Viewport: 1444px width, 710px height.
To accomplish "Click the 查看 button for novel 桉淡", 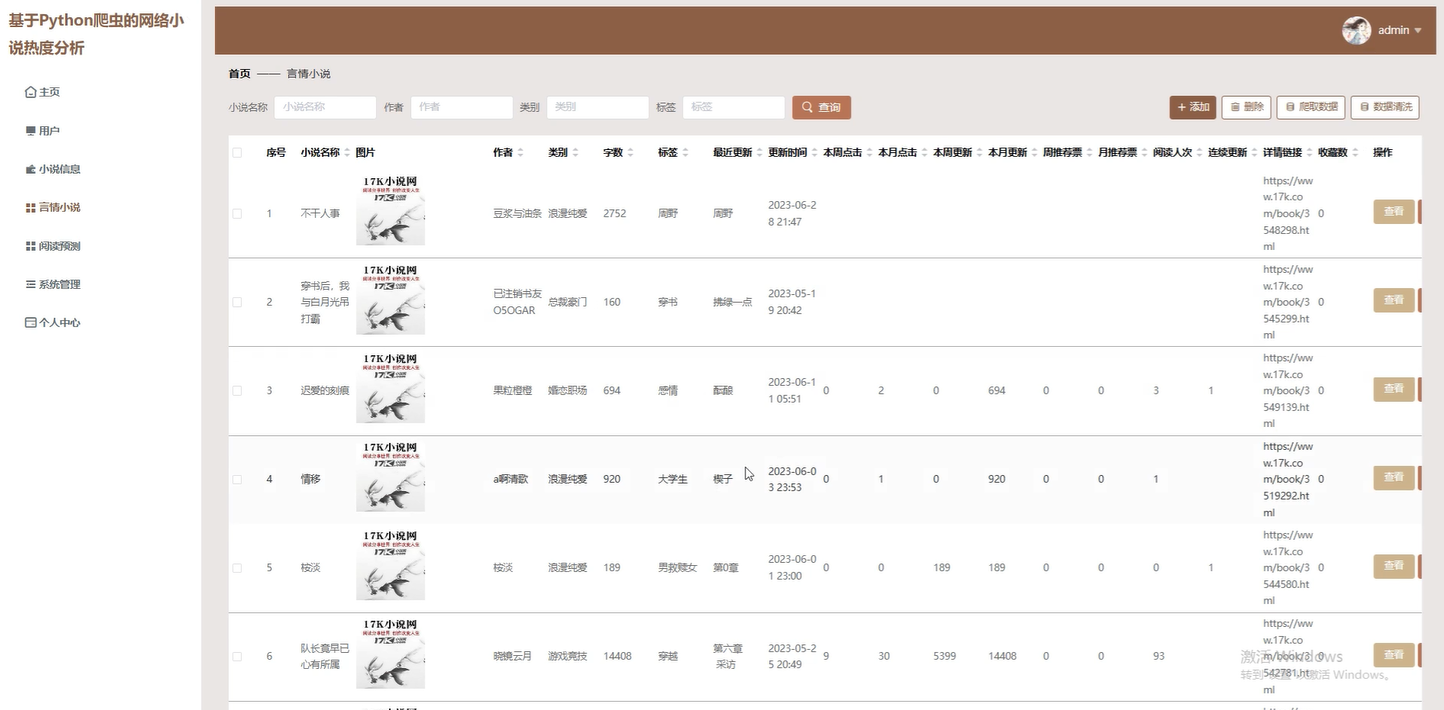I will (1394, 566).
